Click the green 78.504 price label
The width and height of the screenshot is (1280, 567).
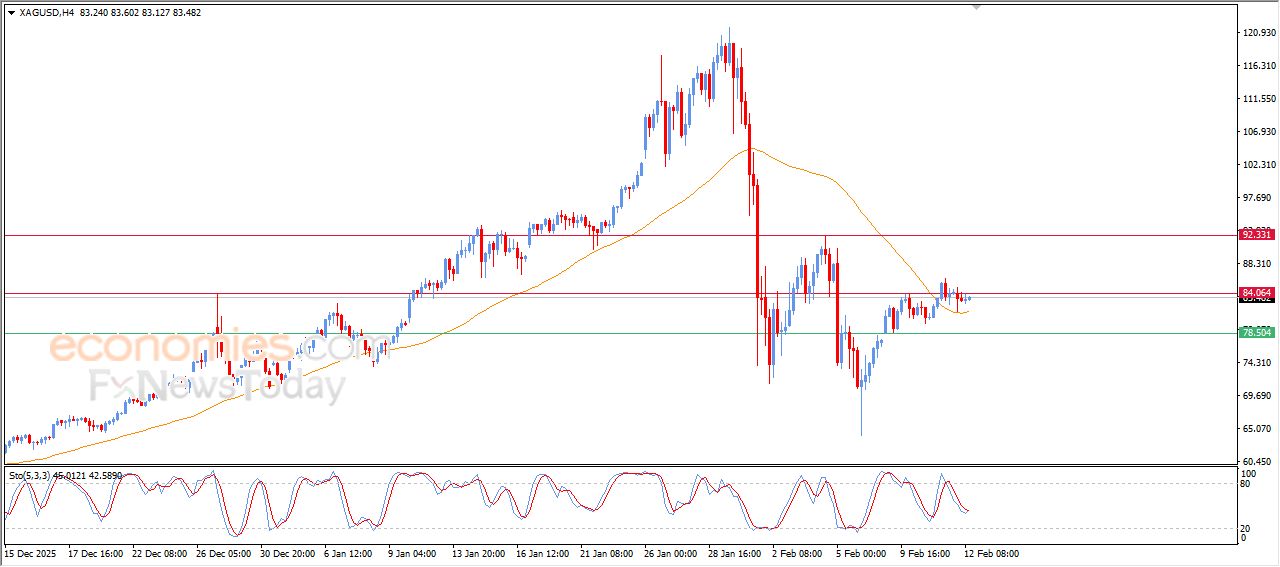1256,332
